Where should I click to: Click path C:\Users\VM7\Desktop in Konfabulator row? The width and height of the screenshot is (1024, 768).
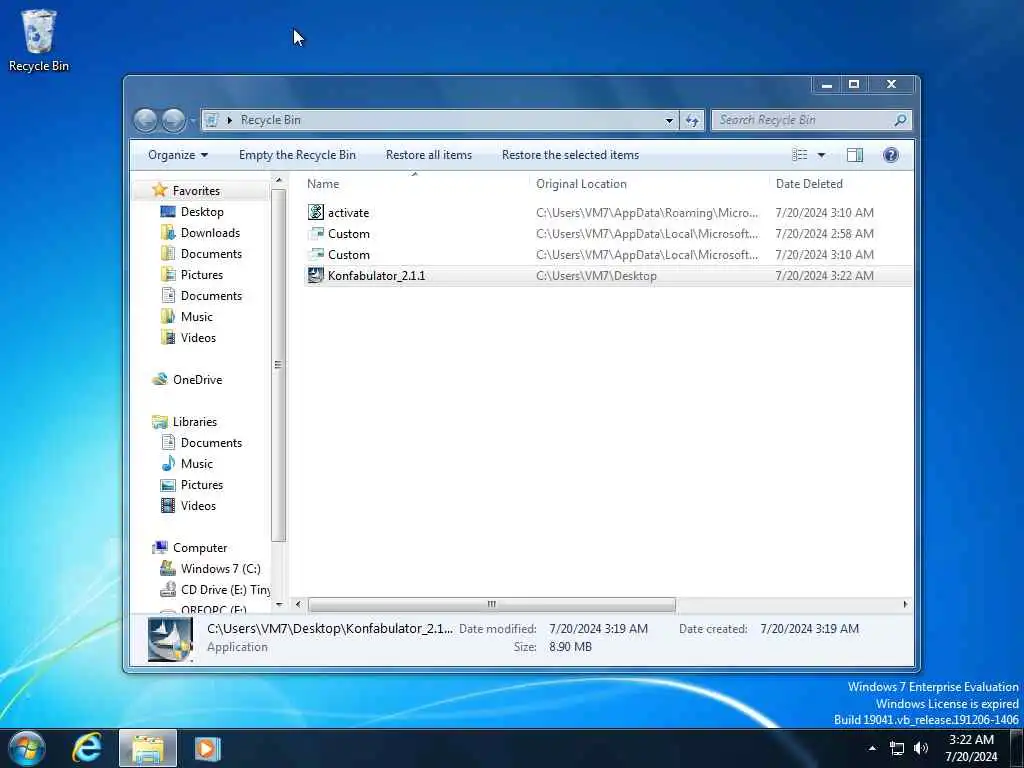coord(596,276)
